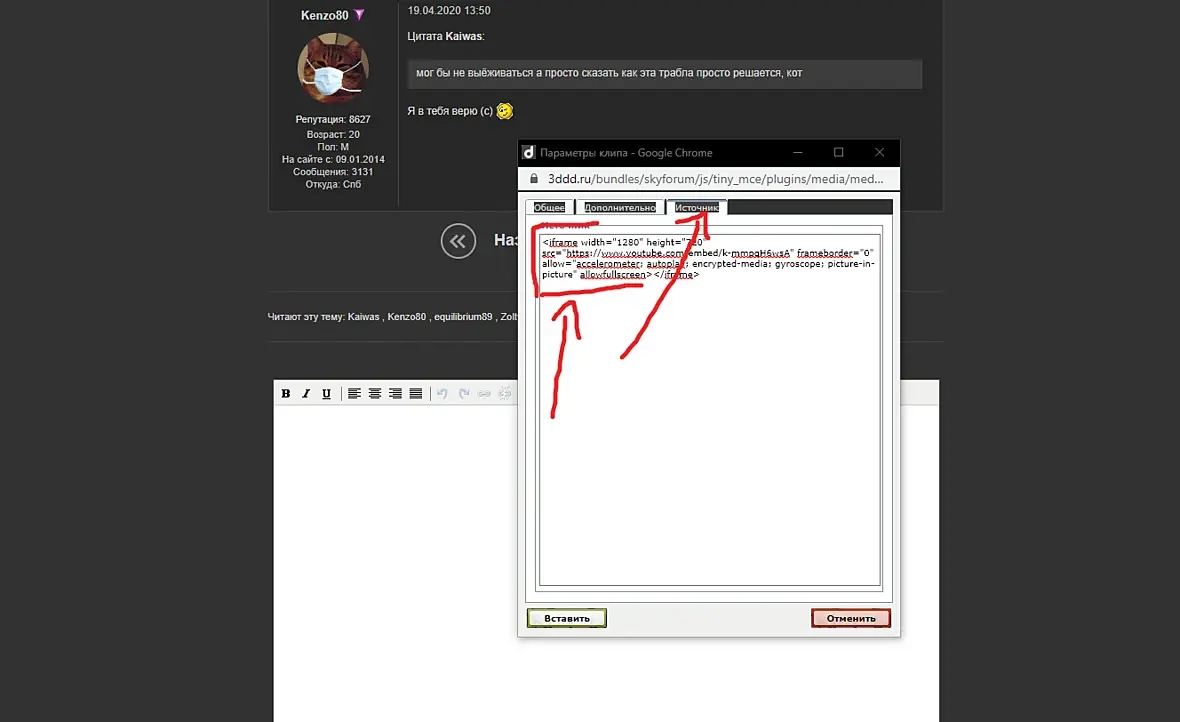1180x722 pixels.
Task: Click the quoted text block from Kaiwas
Action: click(x=665, y=74)
